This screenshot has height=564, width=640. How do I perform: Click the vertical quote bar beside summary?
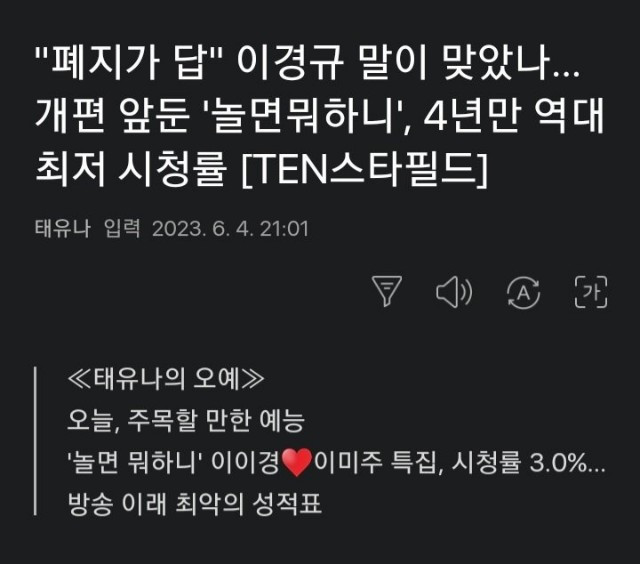pyautogui.click(x=36, y=441)
